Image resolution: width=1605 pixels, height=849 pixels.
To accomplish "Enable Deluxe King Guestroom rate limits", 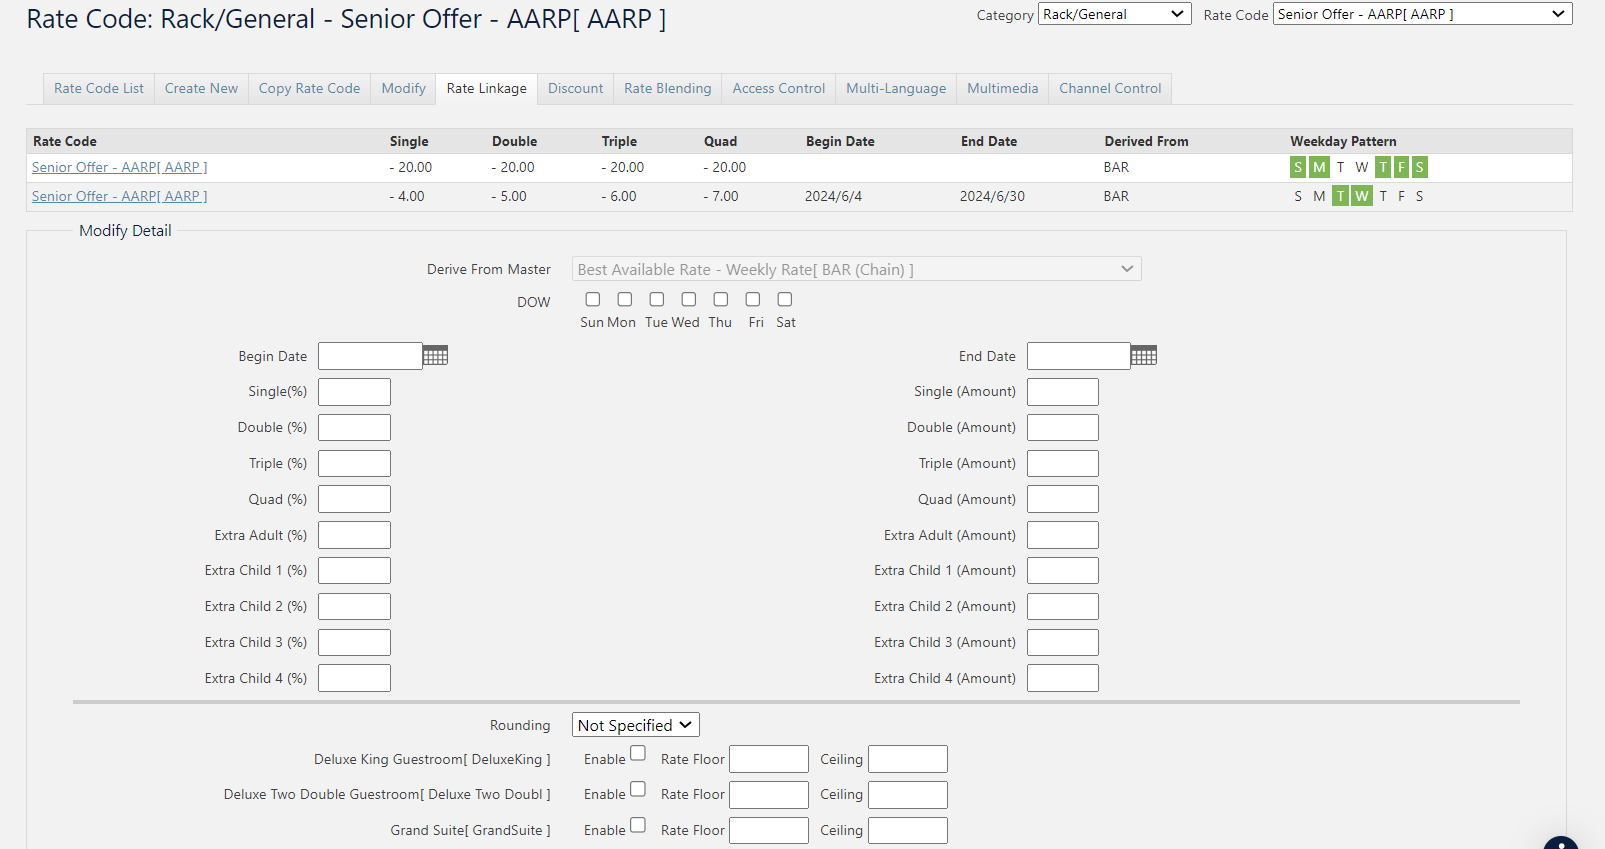I will pos(638,753).
